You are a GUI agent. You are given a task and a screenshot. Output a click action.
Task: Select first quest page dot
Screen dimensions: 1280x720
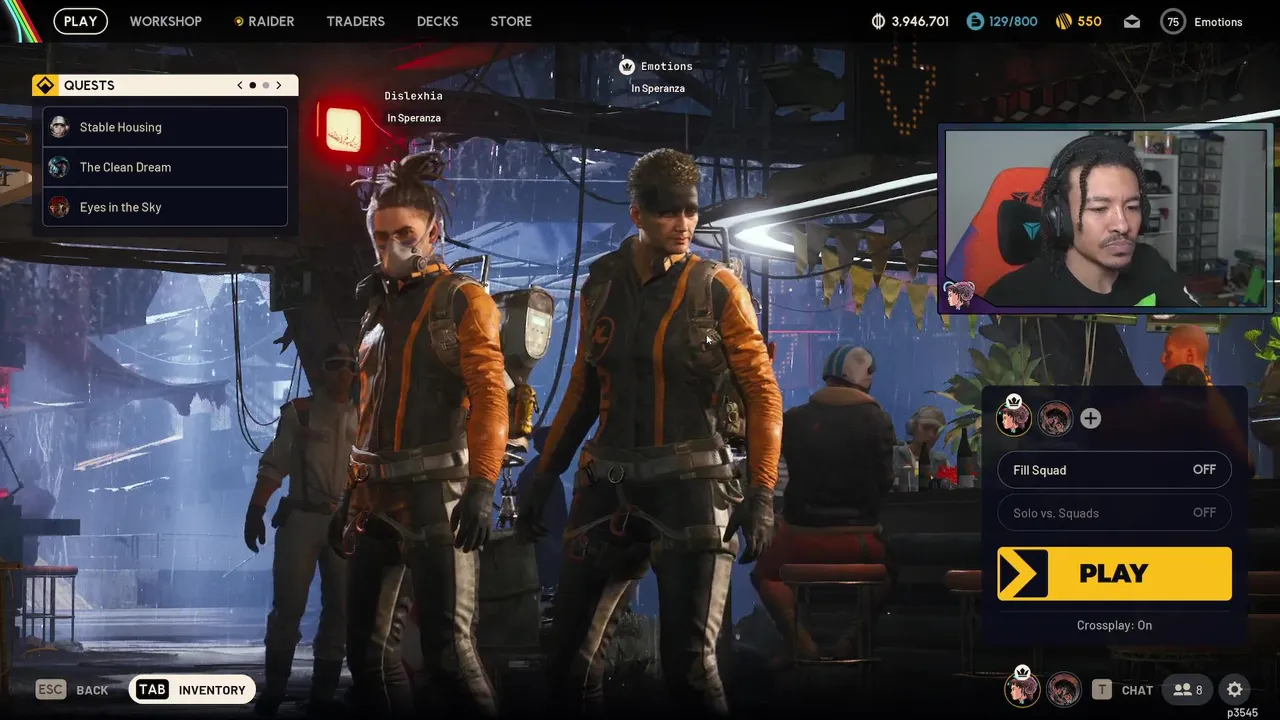point(252,85)
